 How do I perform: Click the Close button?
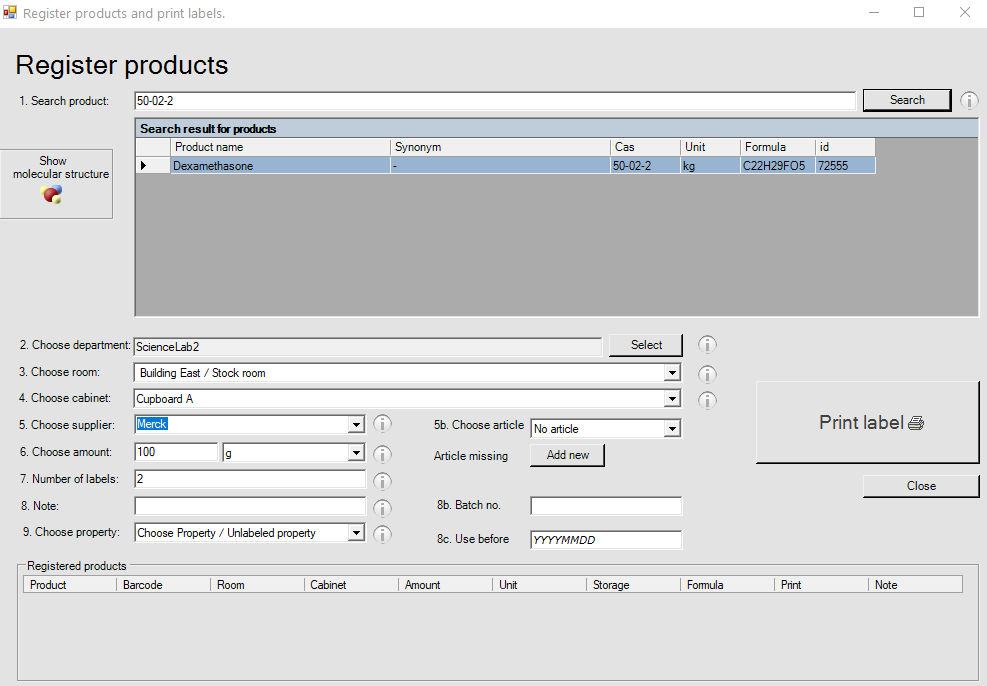point(921,486)
